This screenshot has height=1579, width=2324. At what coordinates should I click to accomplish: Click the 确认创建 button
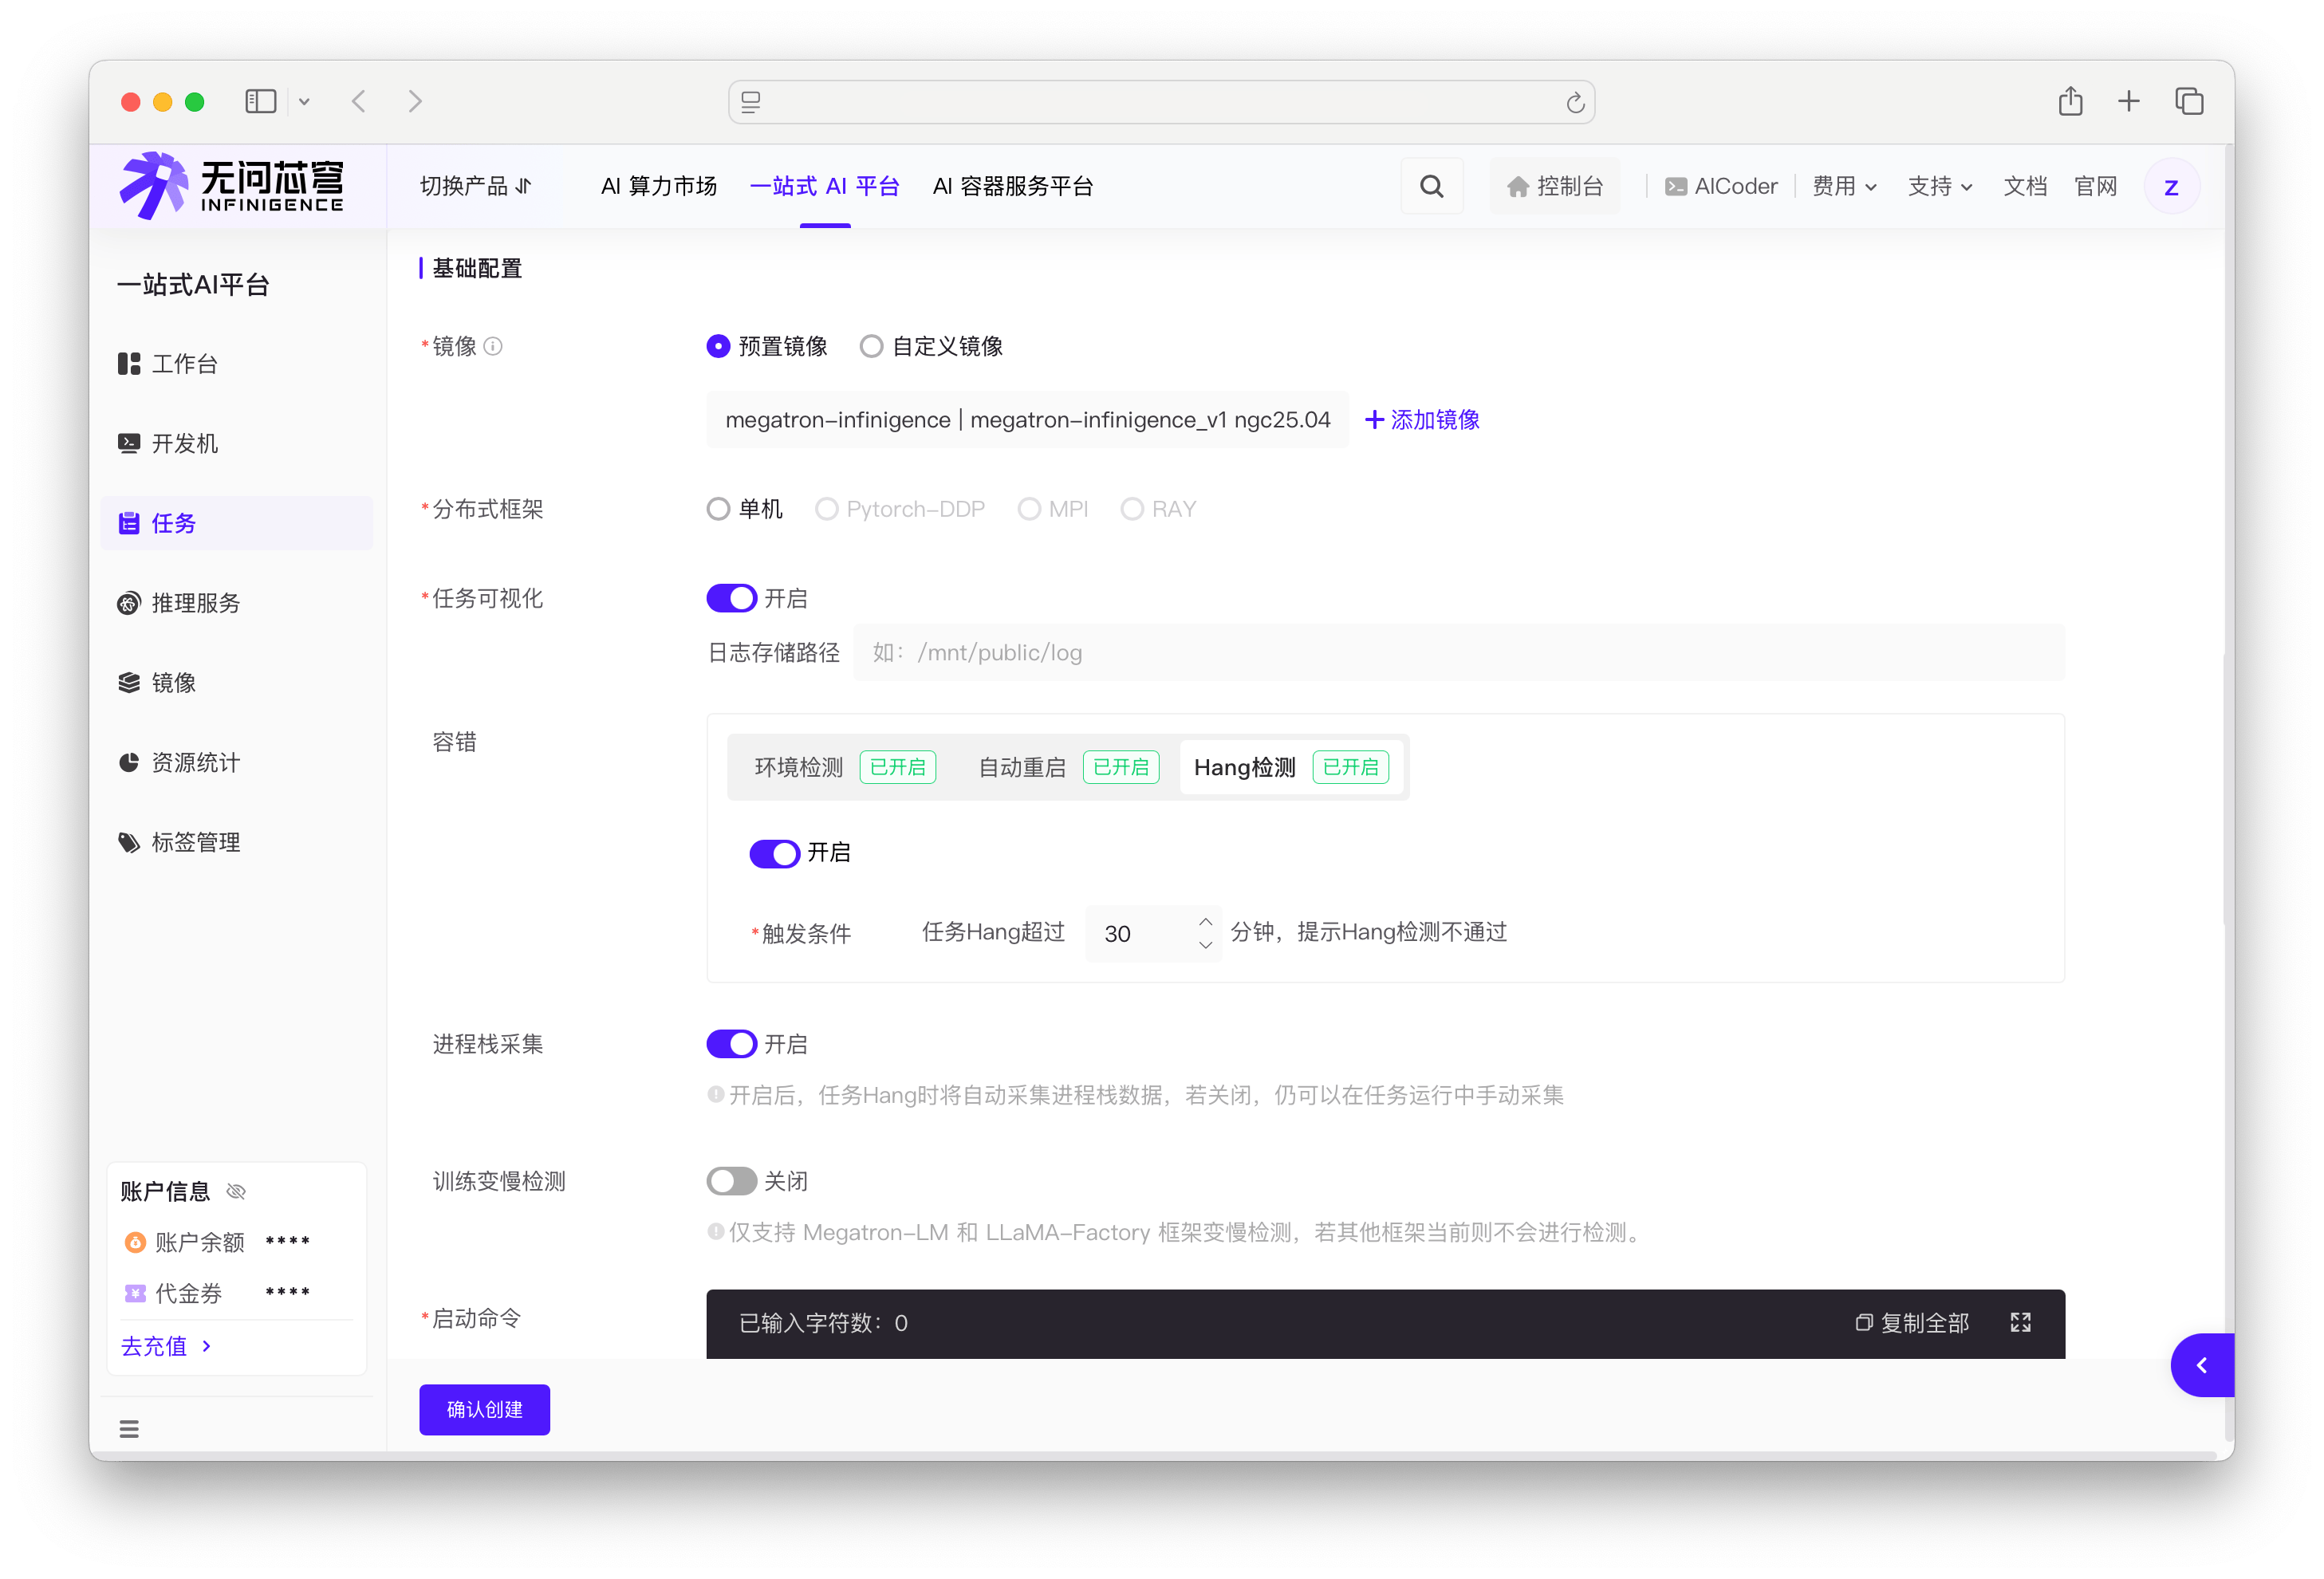click(x=484, y=1409)
